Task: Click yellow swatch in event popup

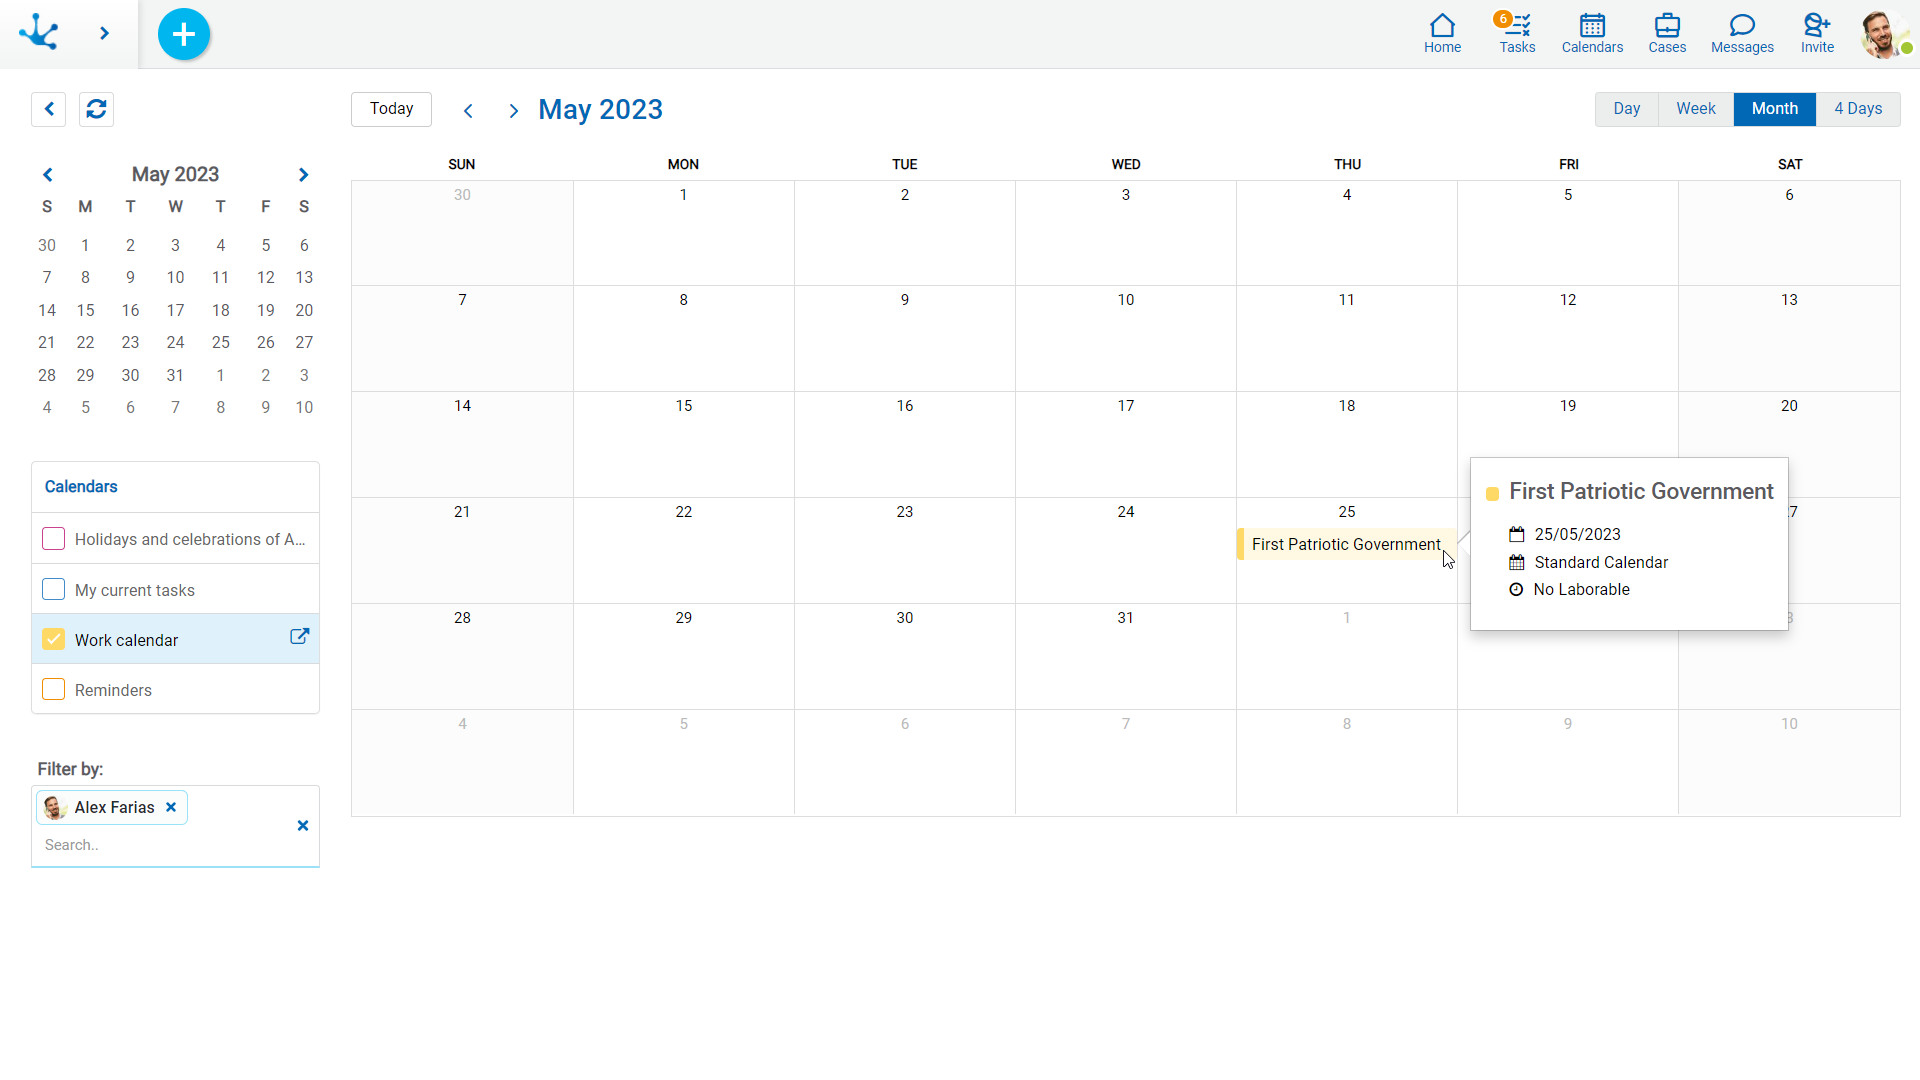Action: click(x=1492, y=494)
